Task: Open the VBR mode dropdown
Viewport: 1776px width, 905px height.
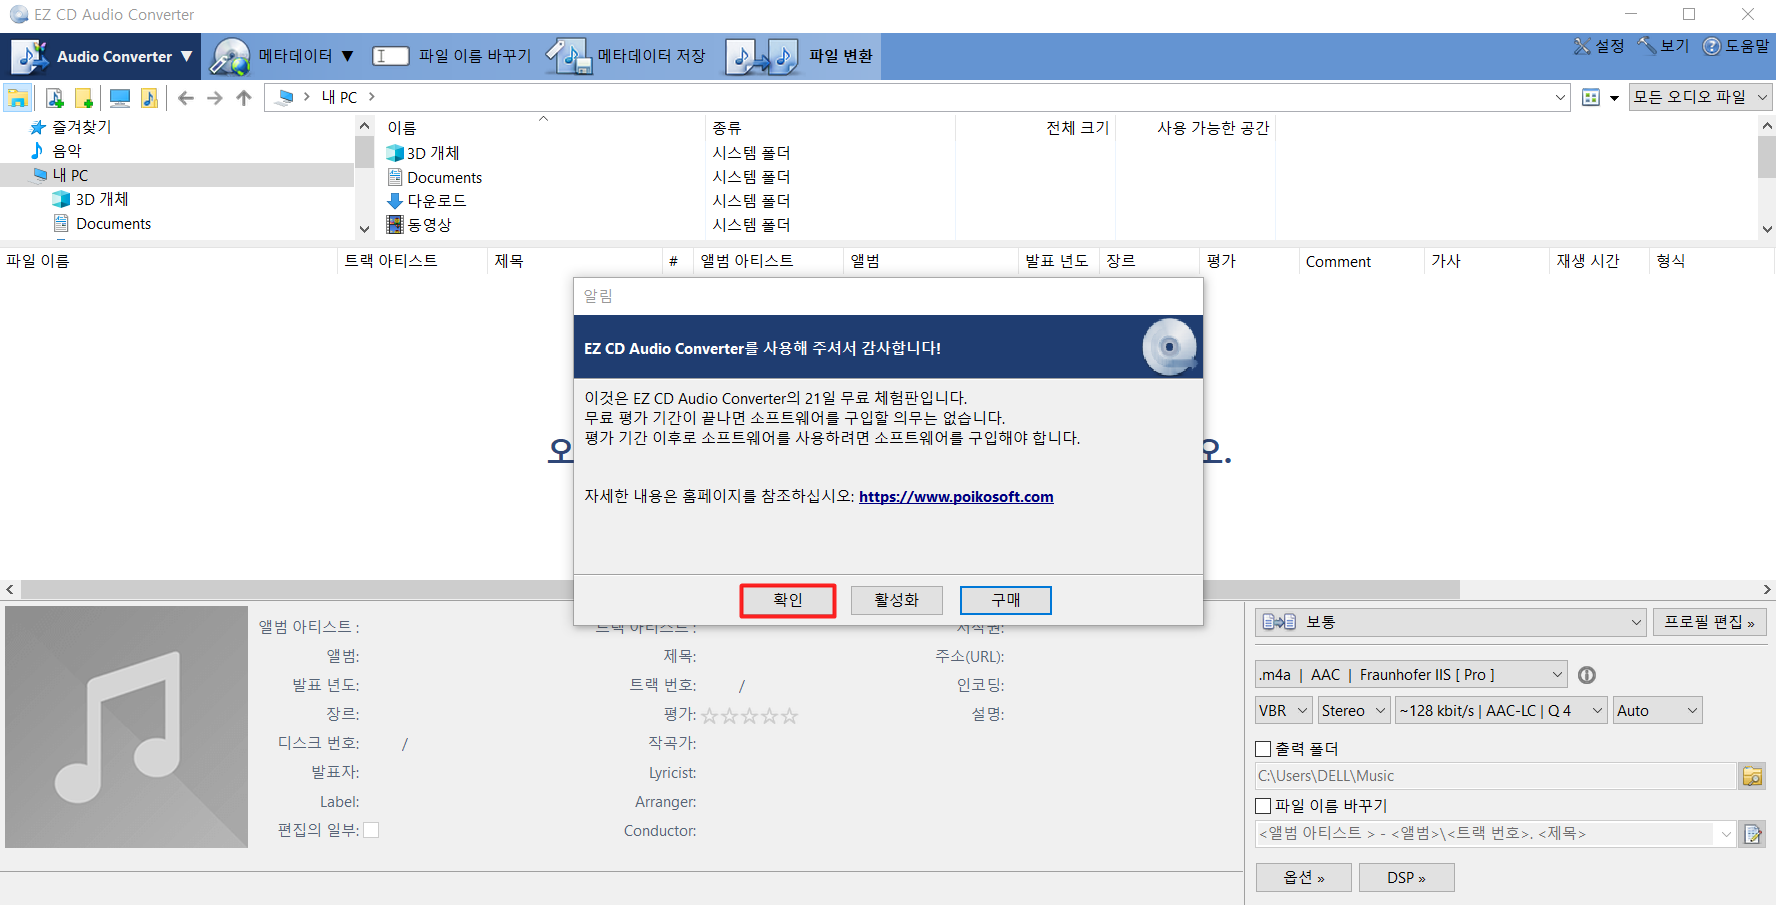Action: 1283,711
